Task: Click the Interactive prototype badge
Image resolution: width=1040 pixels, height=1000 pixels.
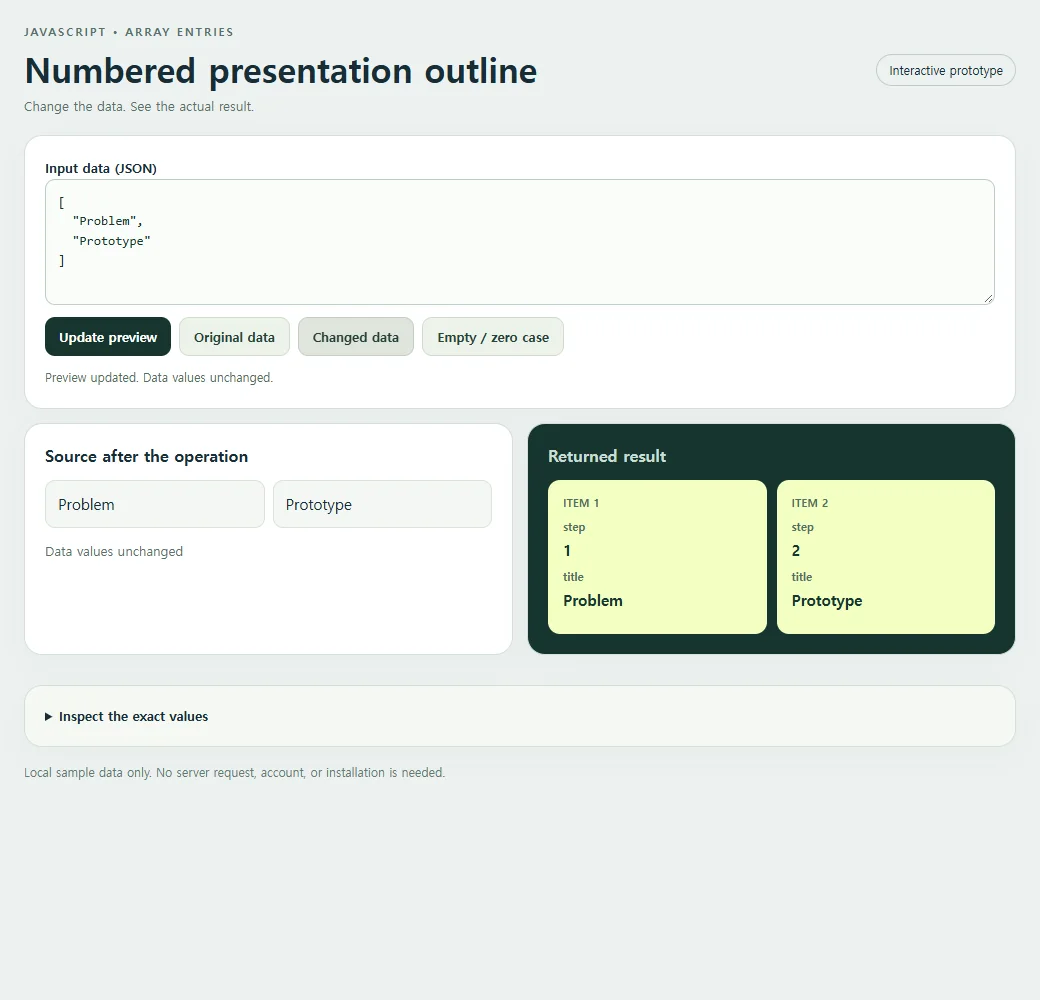Action: coord(946,70)
